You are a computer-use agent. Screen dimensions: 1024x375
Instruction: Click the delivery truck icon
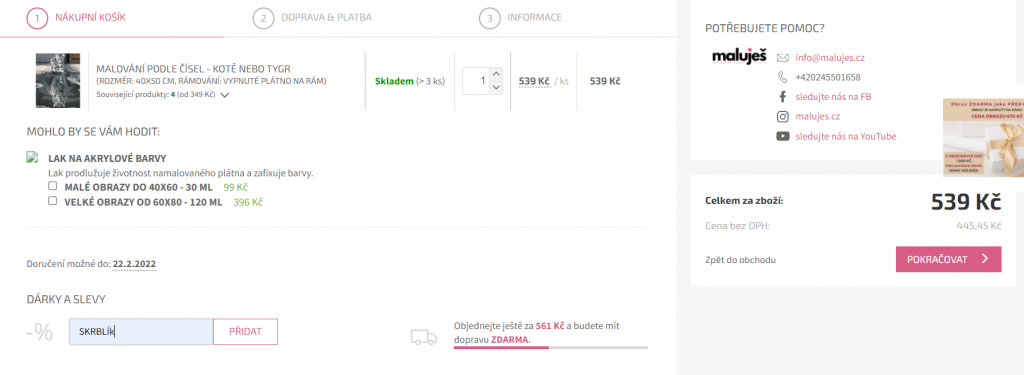click(423, 337)
